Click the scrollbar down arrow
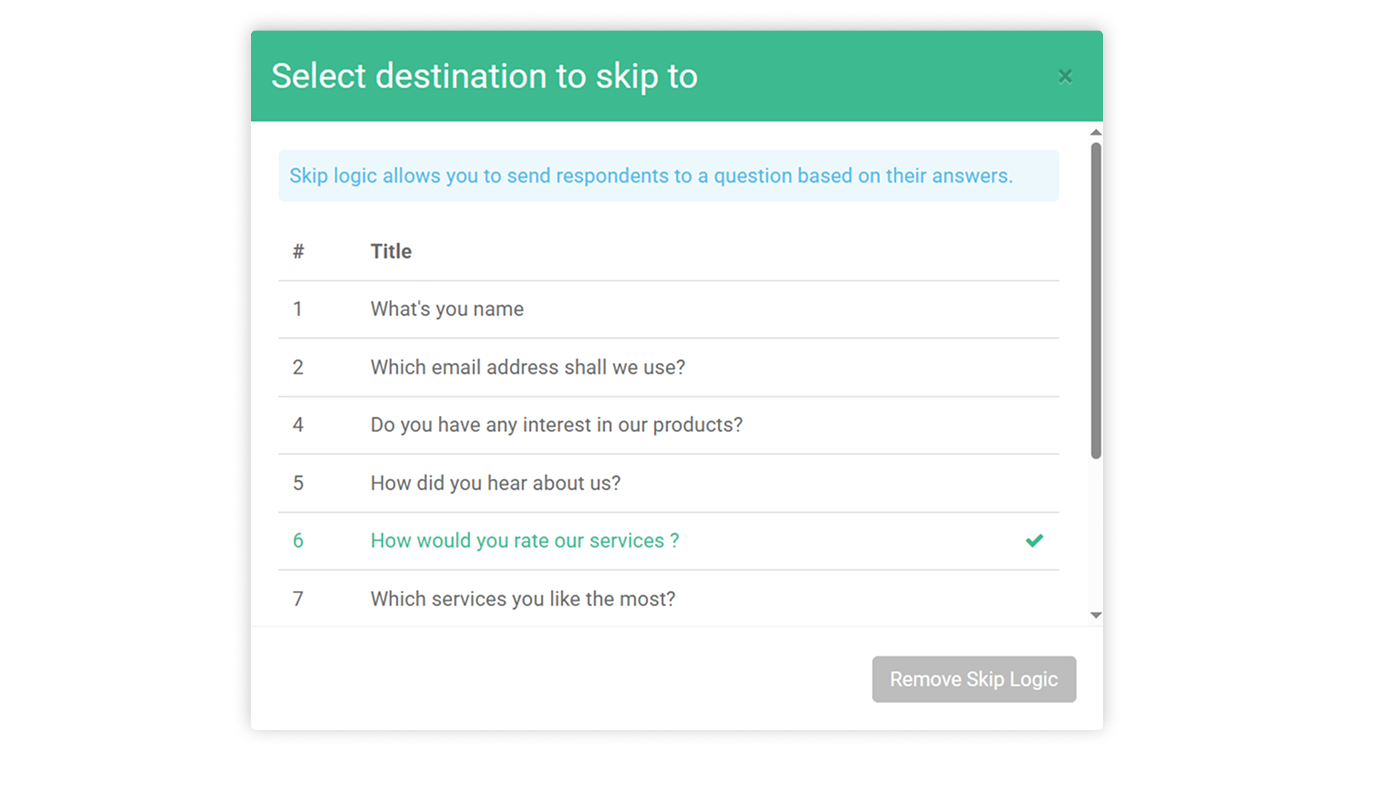Screen dimensions: 1390x790 (x=1096, y=615)
